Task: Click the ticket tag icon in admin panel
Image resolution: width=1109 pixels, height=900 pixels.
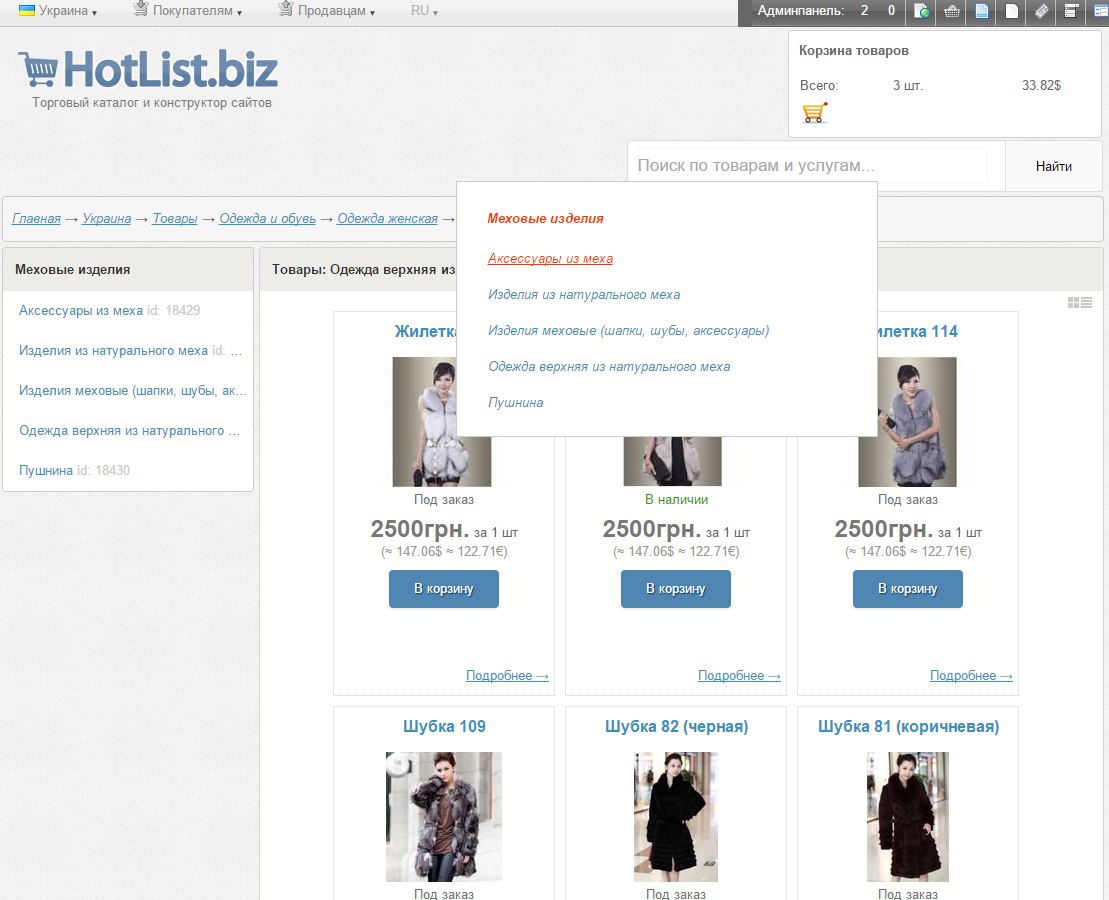Action: pos(1041,12)
